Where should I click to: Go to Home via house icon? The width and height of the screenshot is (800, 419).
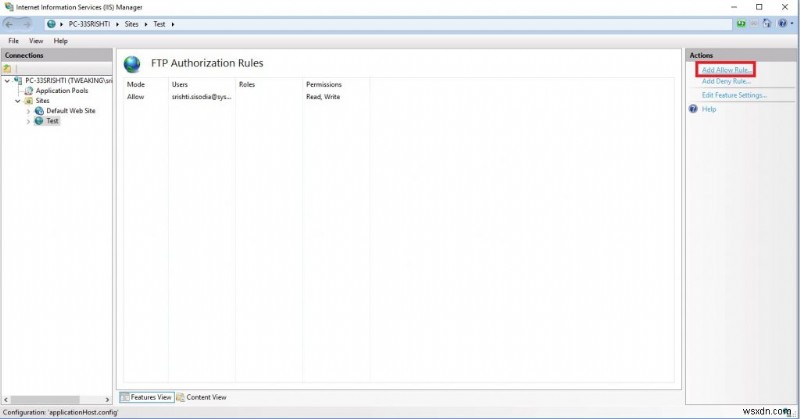point(767,23)
